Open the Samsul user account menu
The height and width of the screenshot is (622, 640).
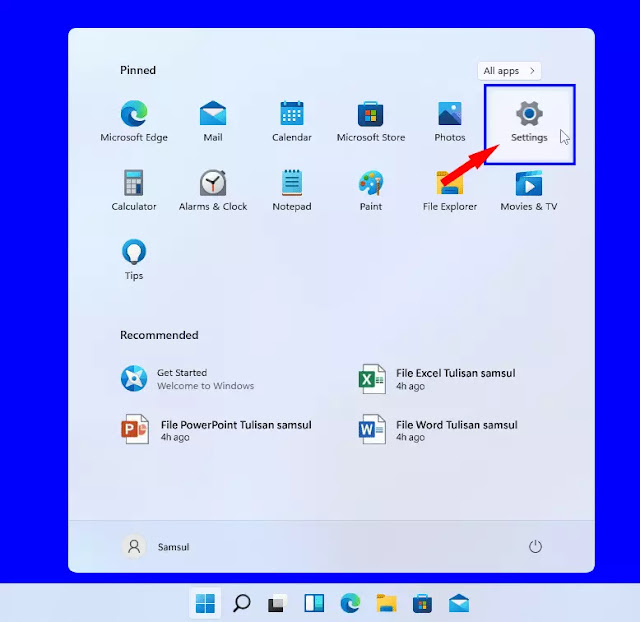pos(156,546)
